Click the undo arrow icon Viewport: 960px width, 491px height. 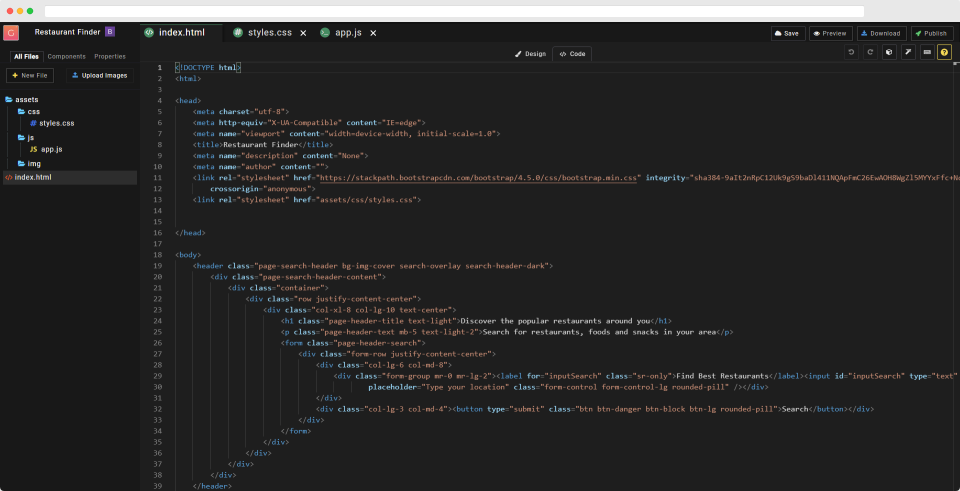click(850, 53)
